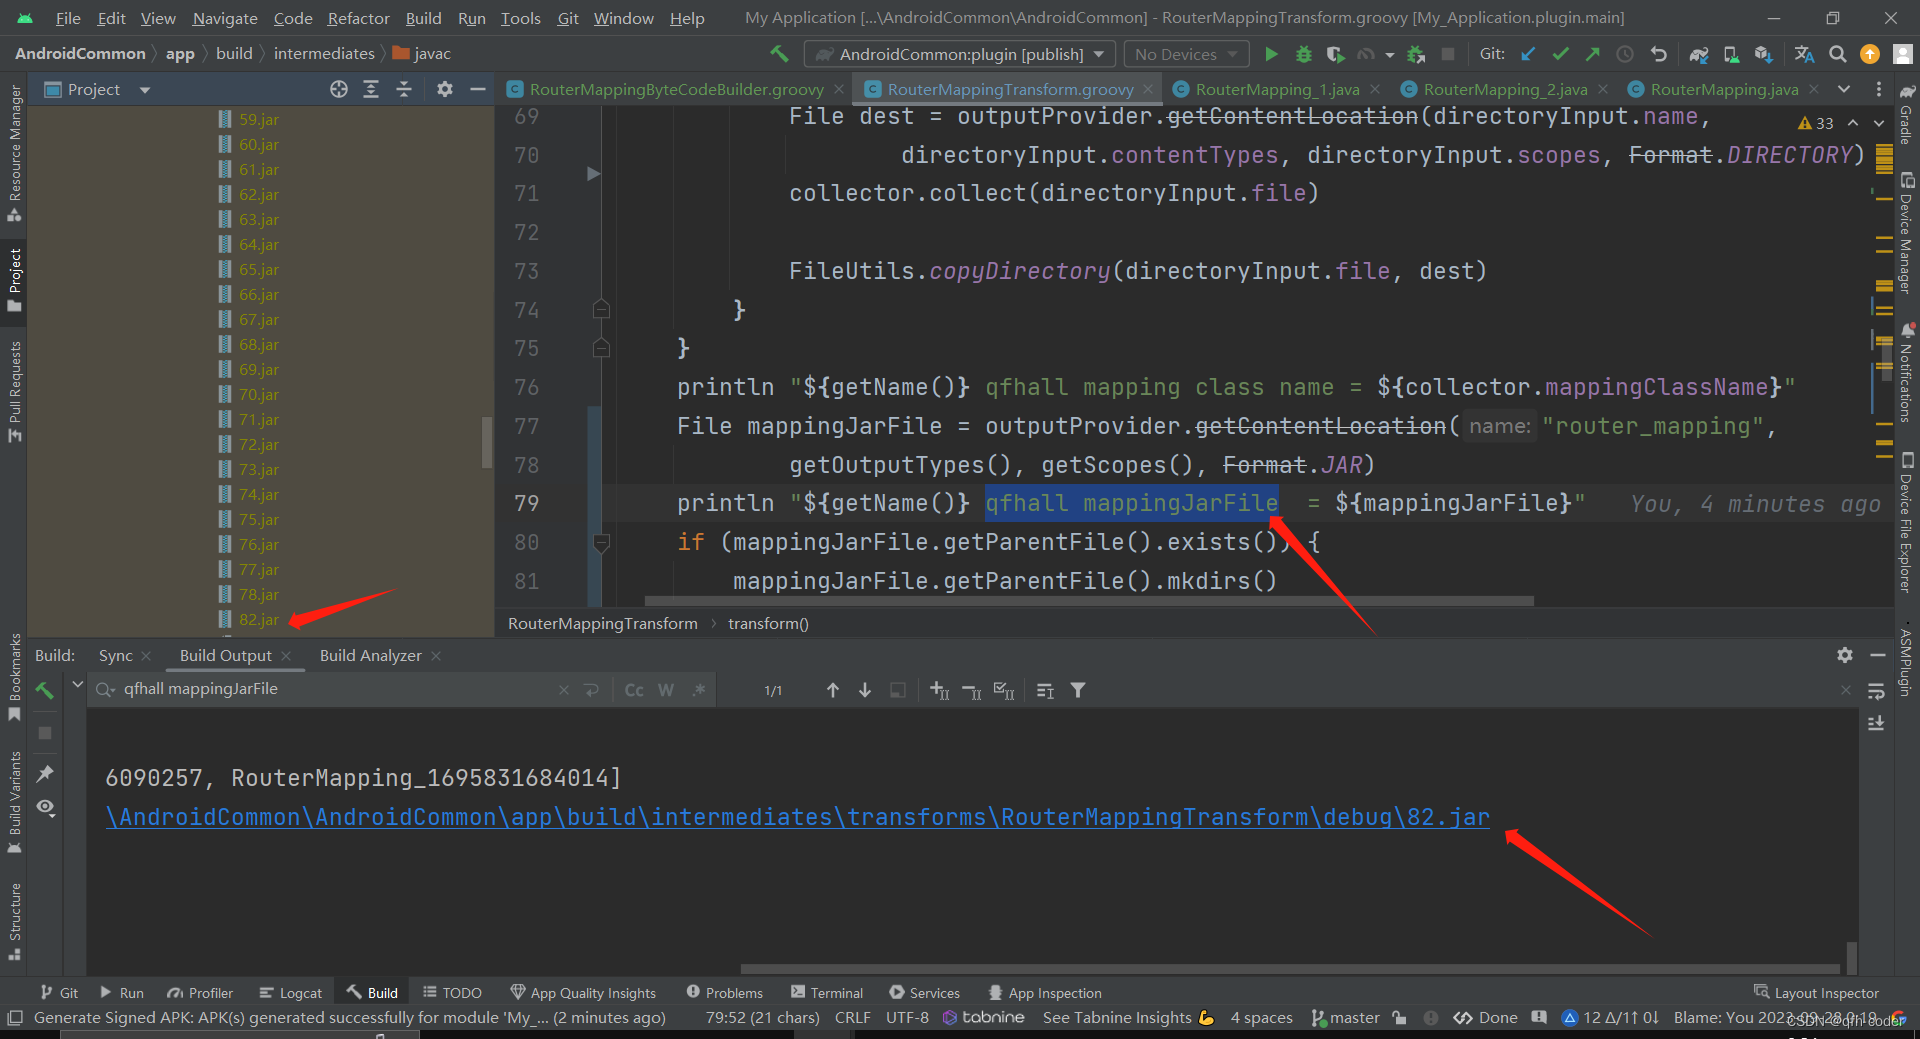Toggle soft-wrap in build output
1920x1039 pixels.
pos(1876,691)
